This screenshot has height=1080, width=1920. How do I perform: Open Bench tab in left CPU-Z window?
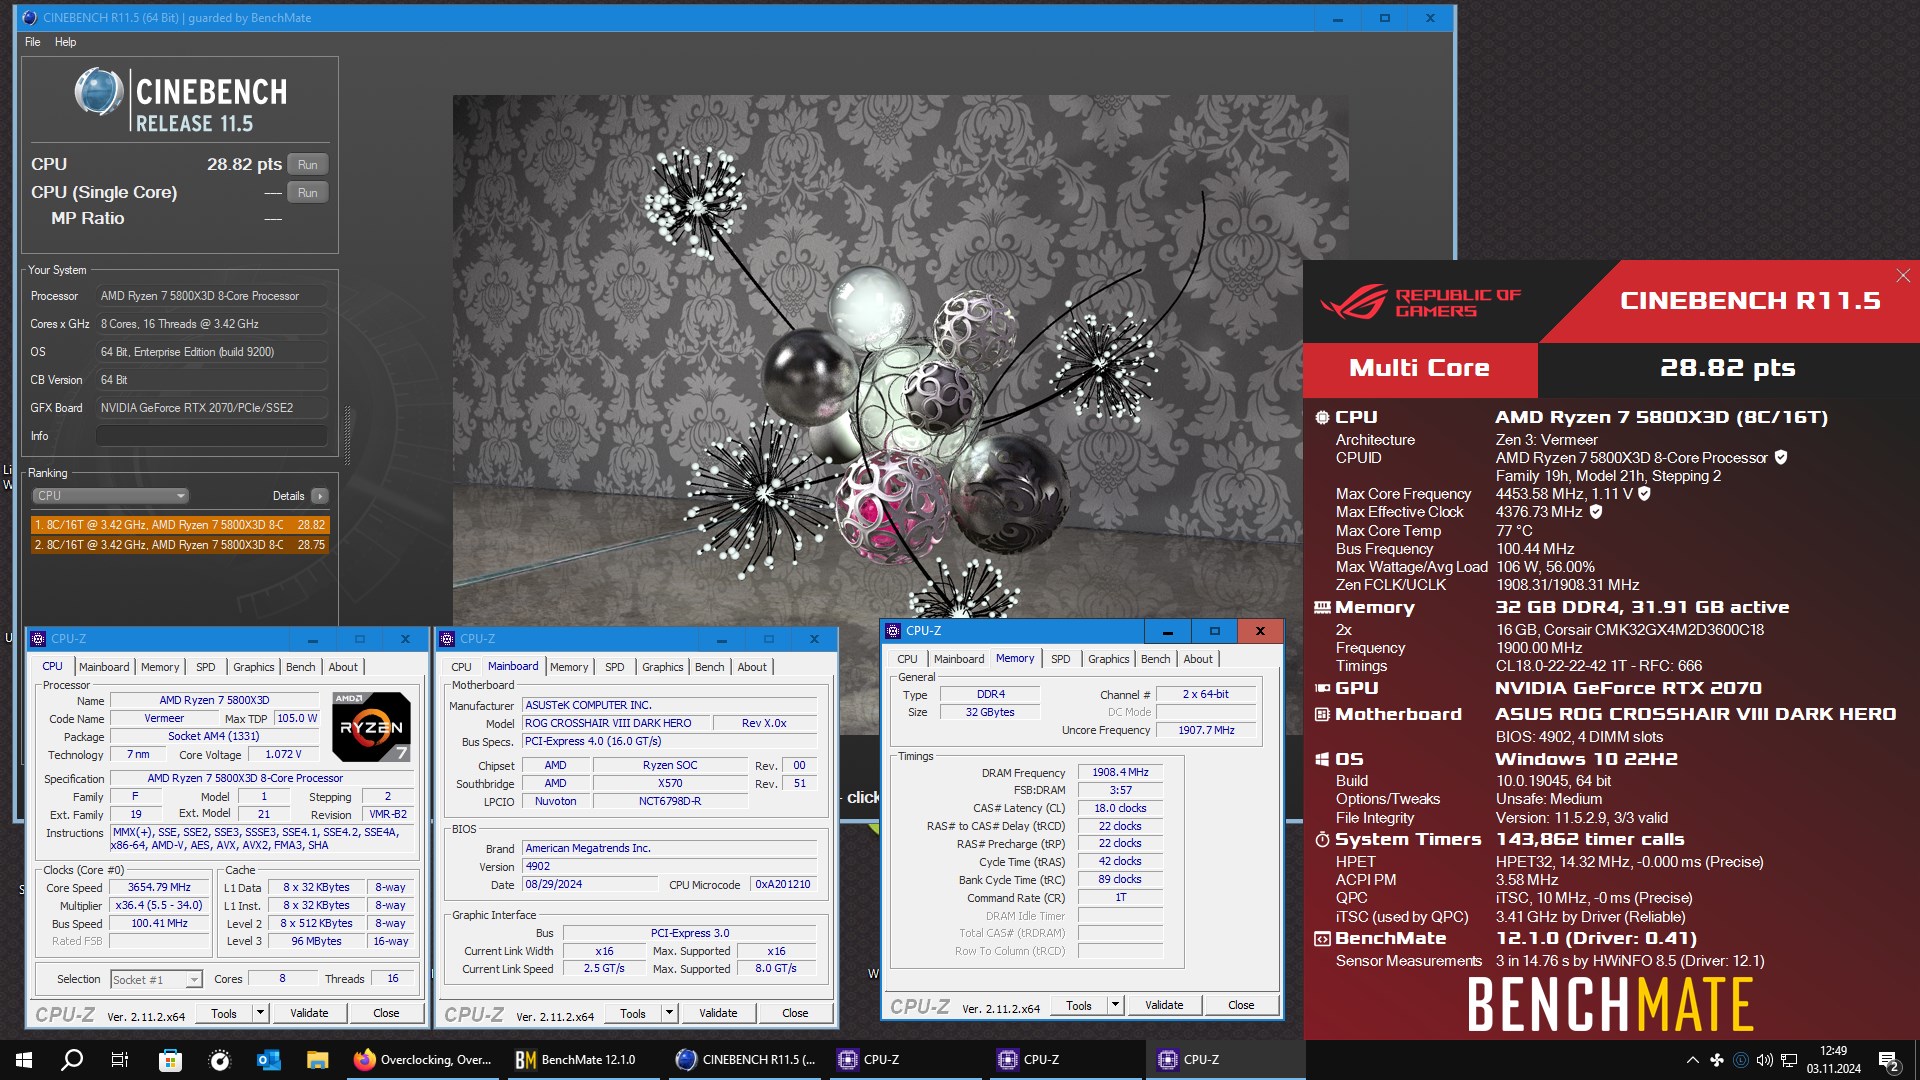(300, 667)
